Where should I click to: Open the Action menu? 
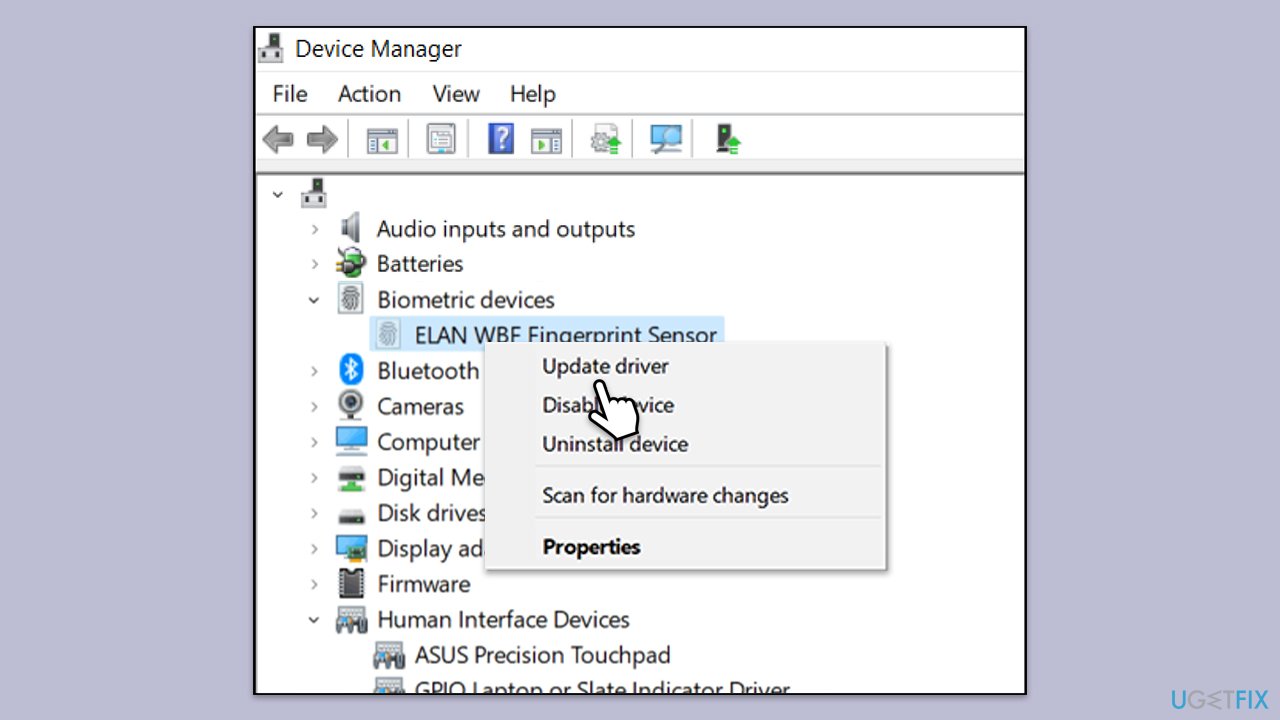(x=369, y=94)
